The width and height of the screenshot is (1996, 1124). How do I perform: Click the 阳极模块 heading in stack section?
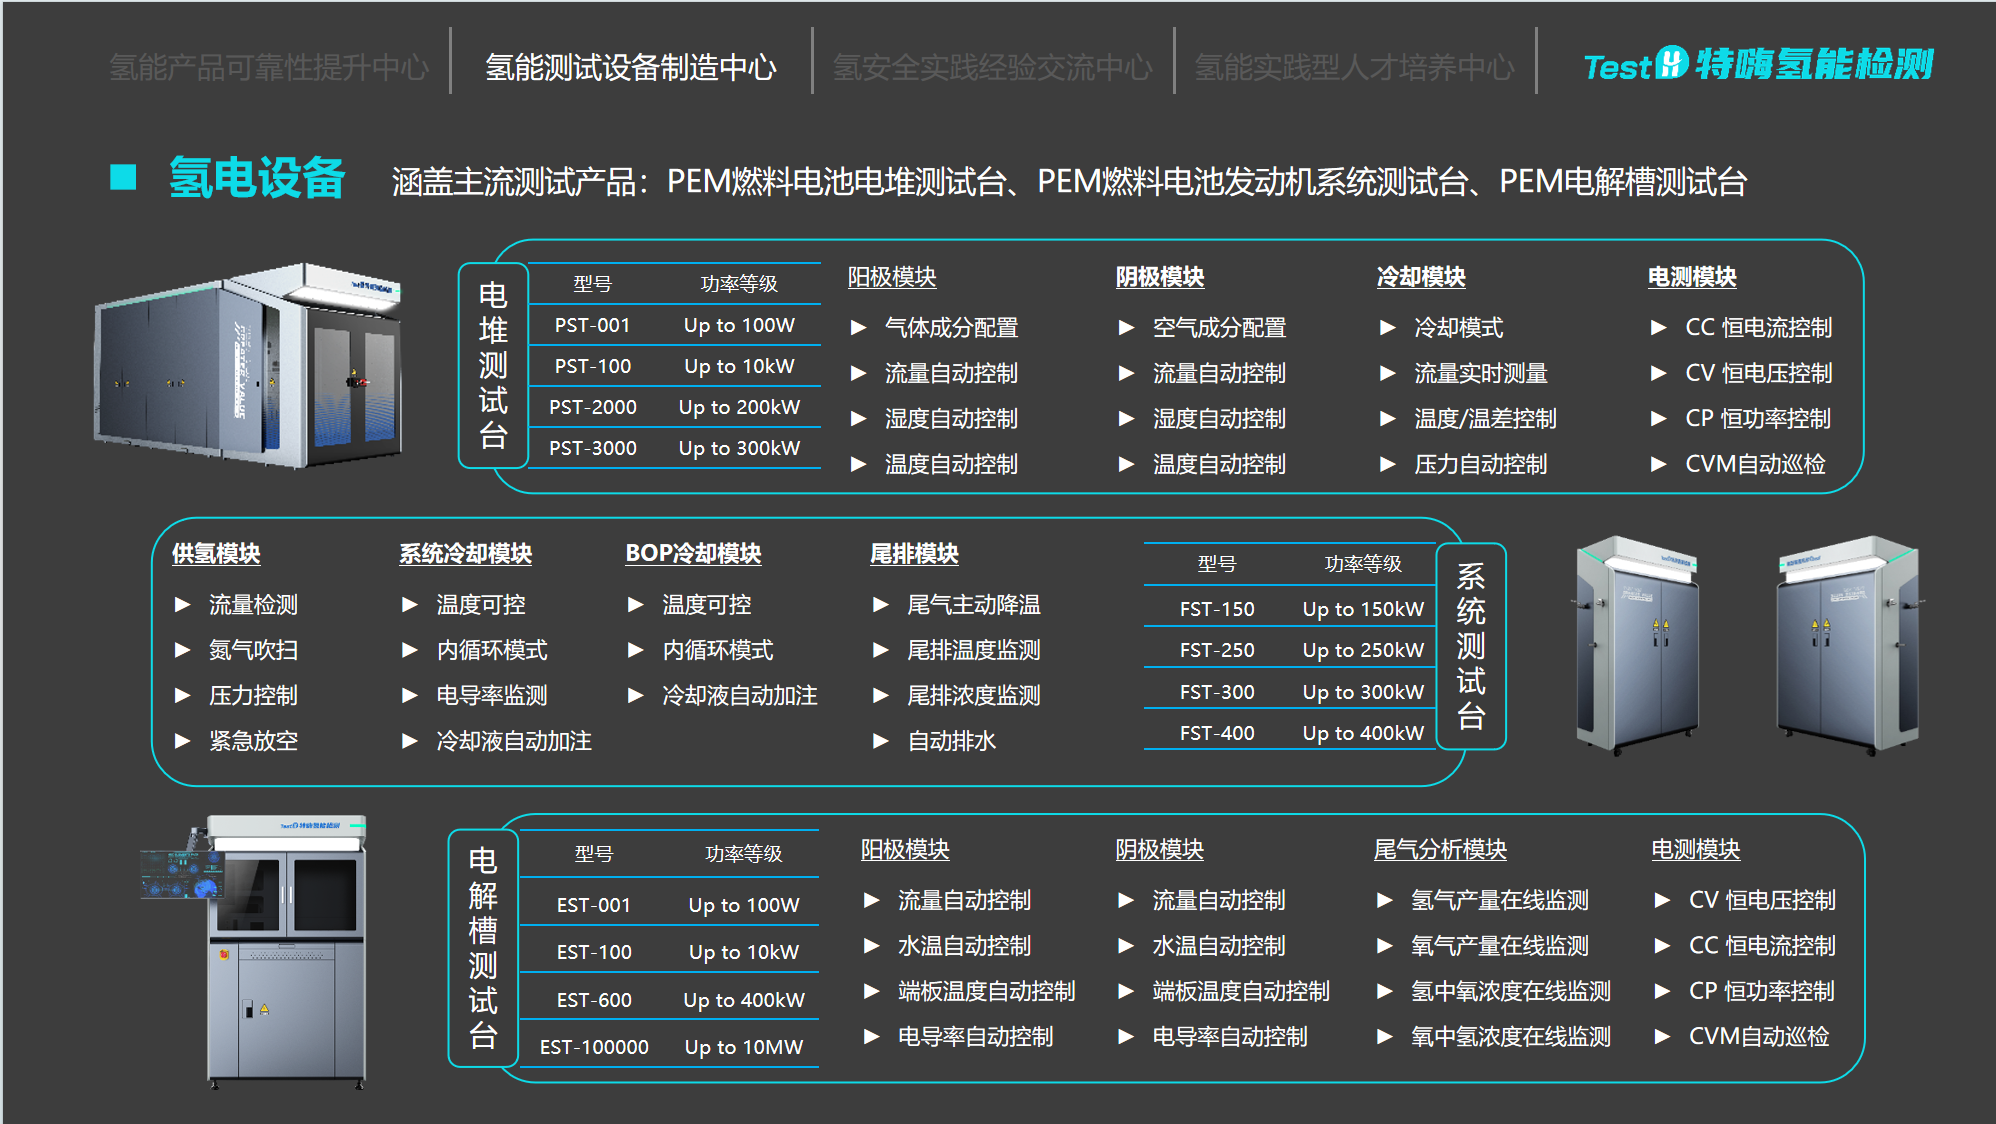pos(891,277)
